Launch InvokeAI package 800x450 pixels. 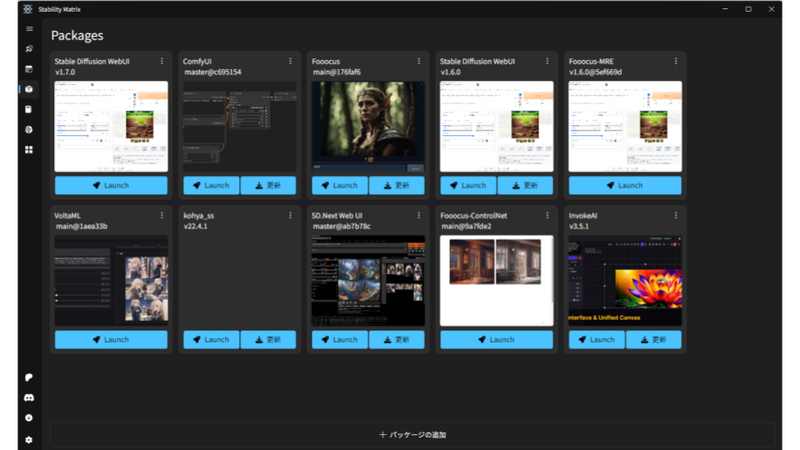(x=597, y=339)
